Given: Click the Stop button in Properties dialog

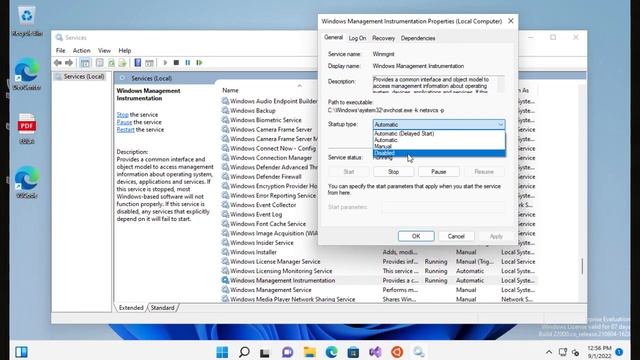Looking at the screenshot, I should (393, 172).
